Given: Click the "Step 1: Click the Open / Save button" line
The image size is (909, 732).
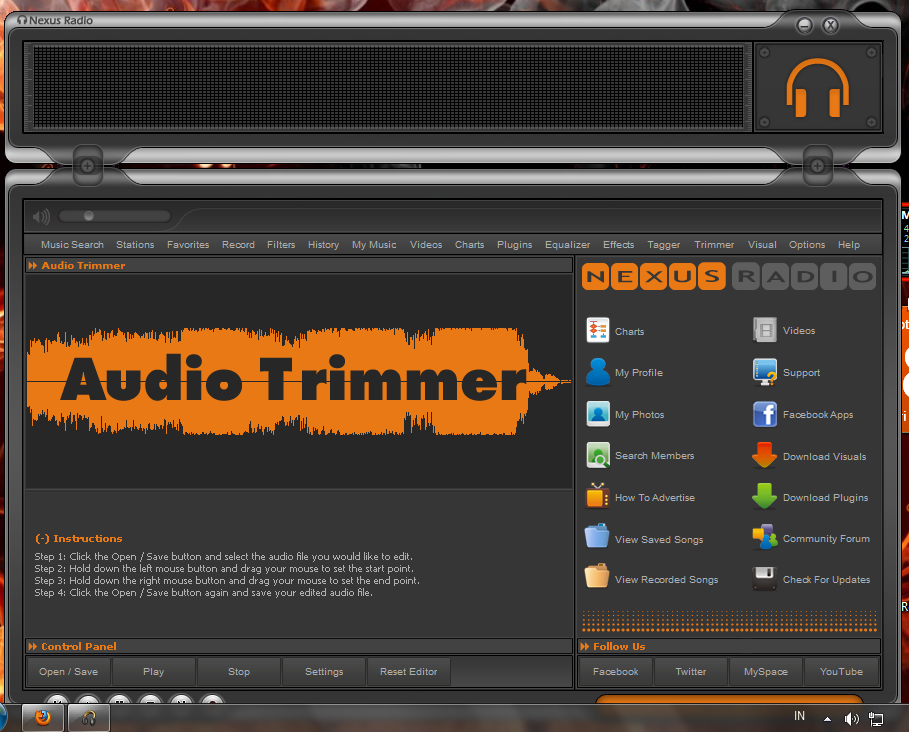Looking at the screenshot, I should click(x=224, y=556).
